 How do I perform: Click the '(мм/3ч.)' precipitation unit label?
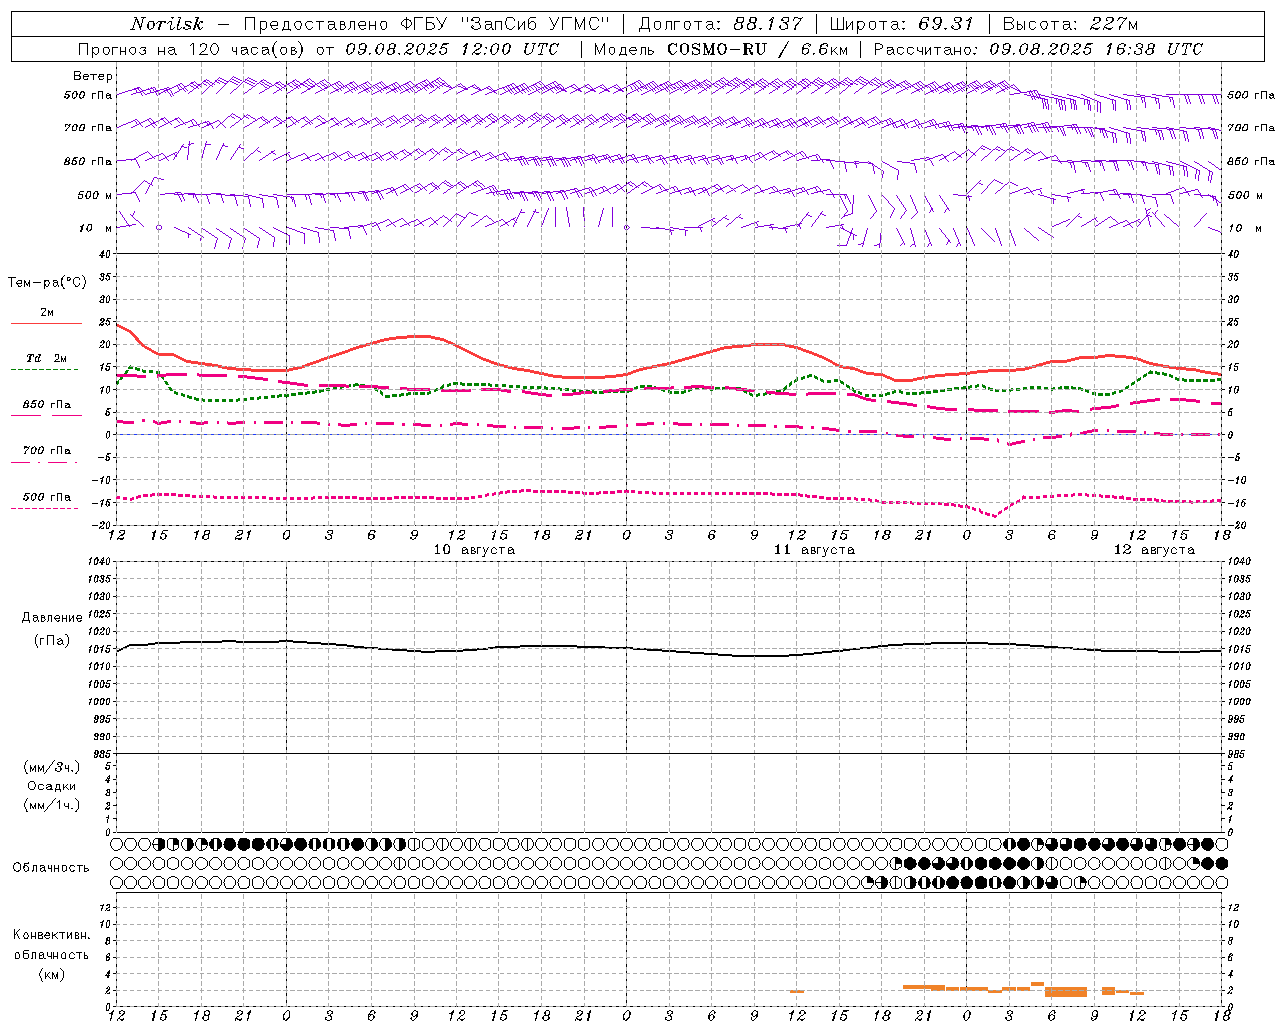click(52, 767)
